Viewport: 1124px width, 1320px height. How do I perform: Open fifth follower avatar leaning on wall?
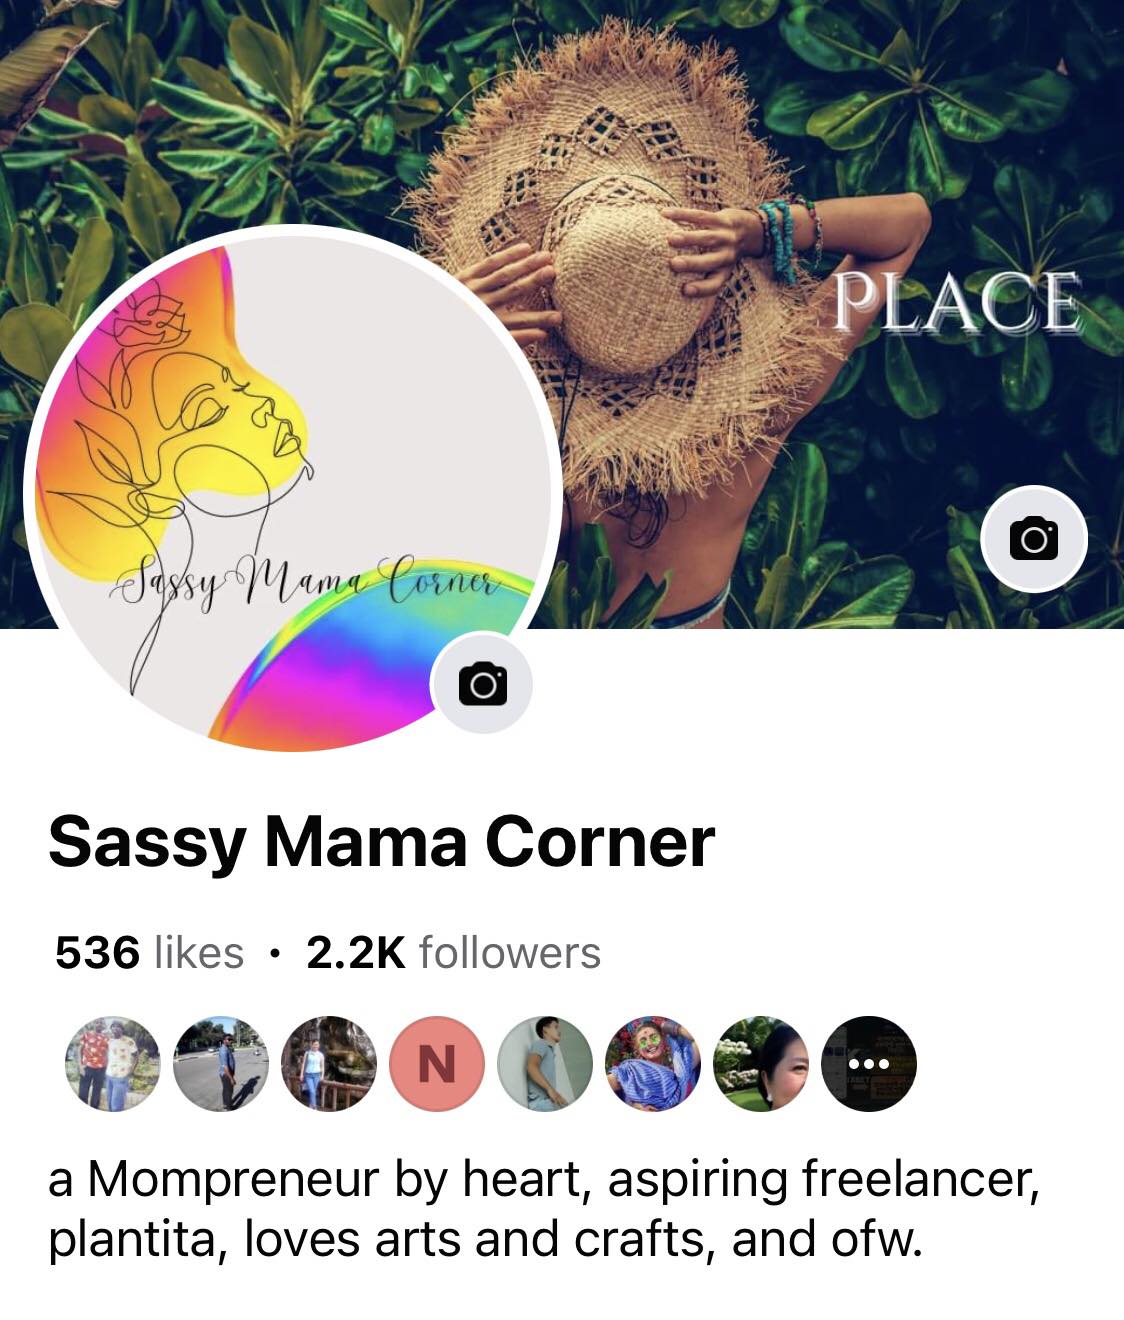(545, 1064)
